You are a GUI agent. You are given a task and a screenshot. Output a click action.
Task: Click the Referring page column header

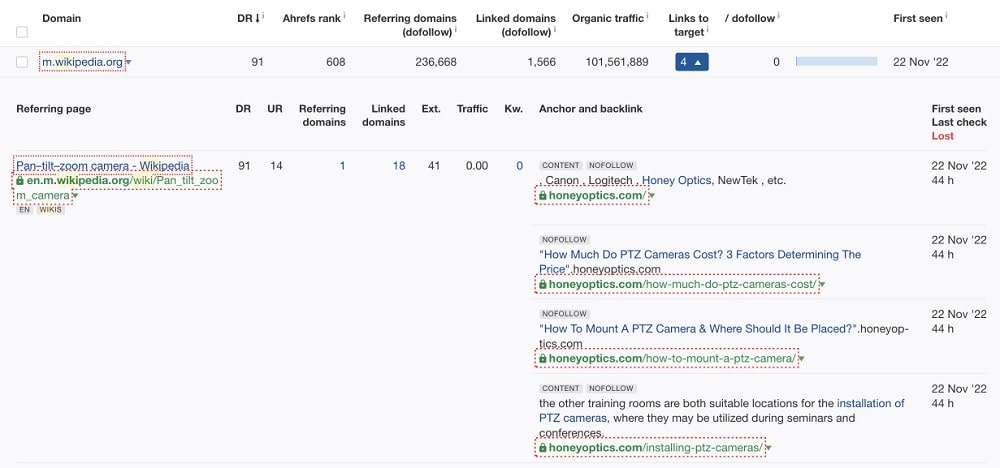tap(54, 108)
